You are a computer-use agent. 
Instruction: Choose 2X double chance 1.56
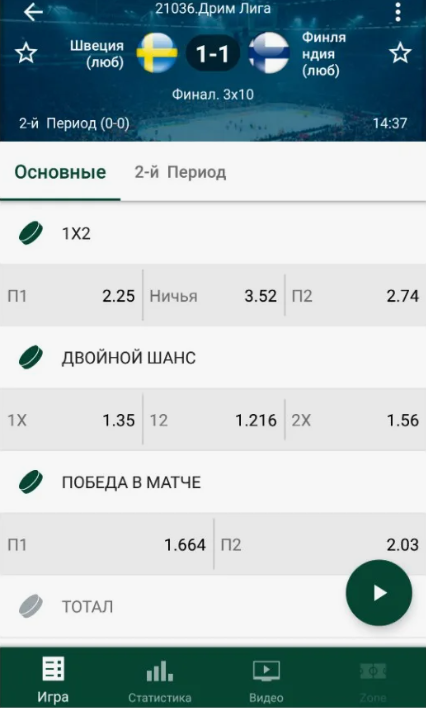(x=356, y=420)
